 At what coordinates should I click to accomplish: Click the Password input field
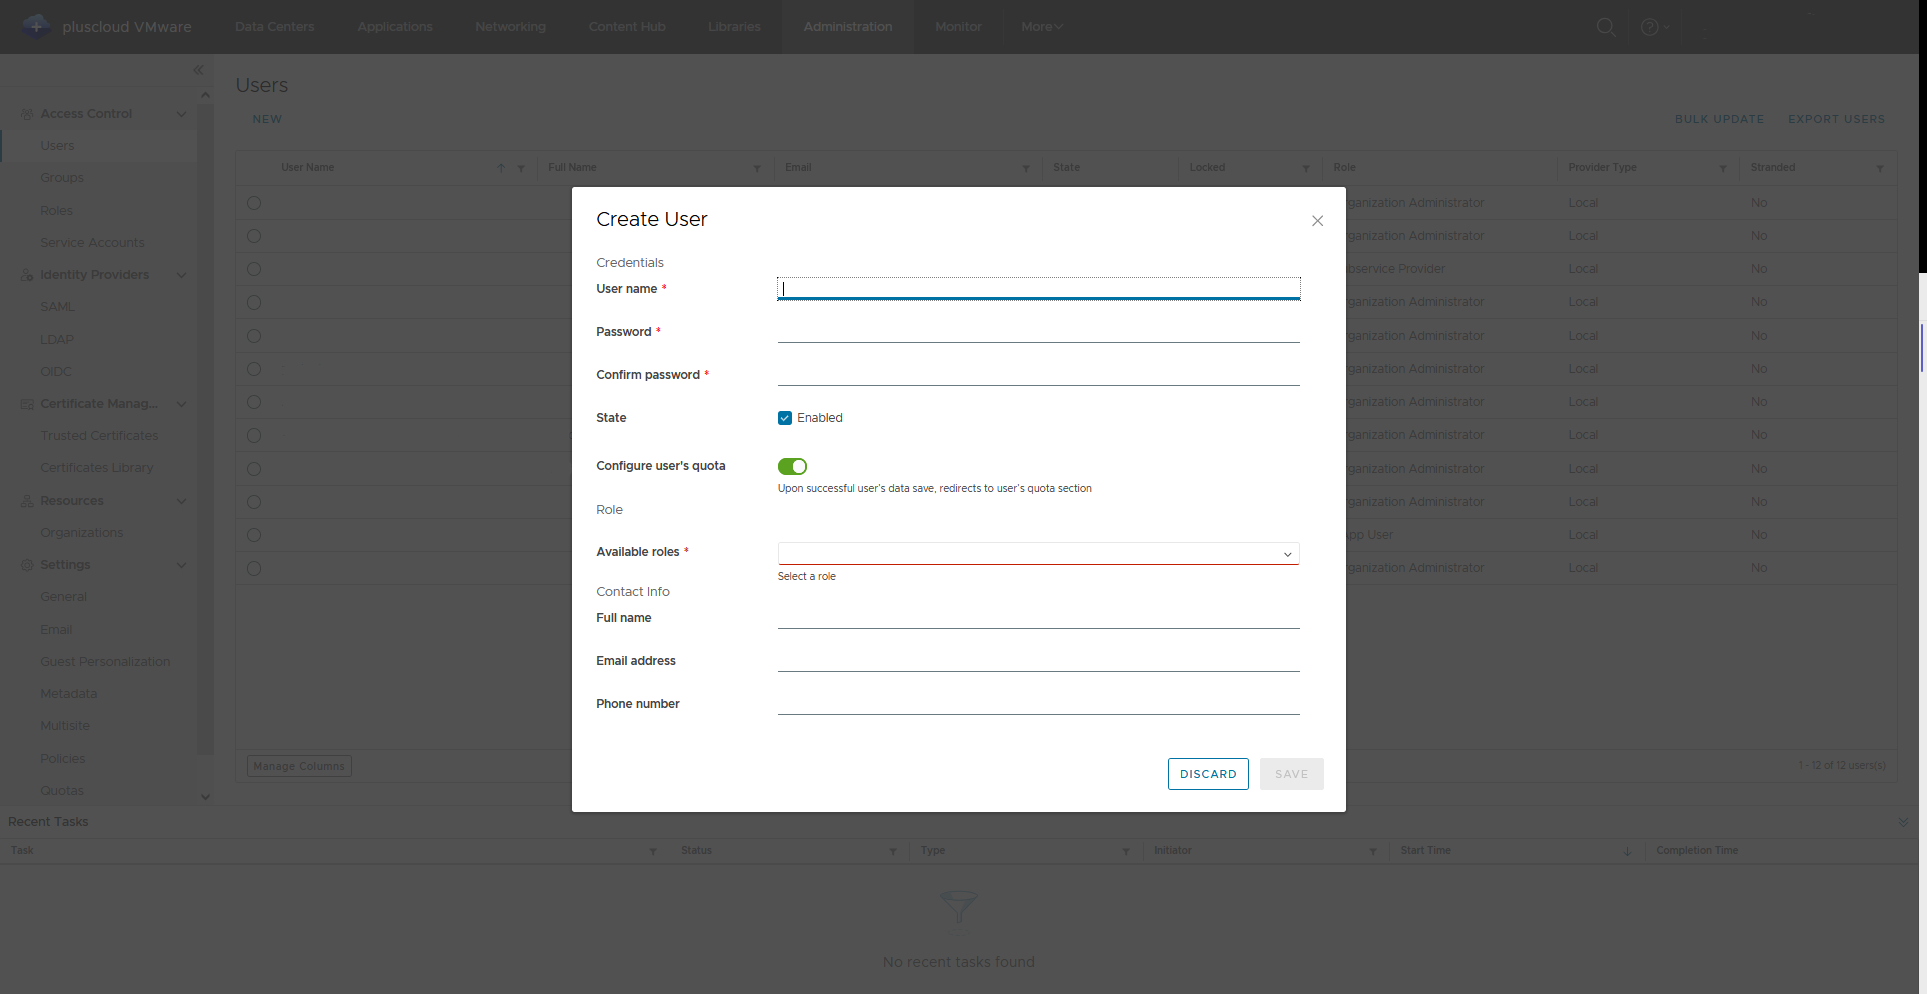tap(1038, 331)
